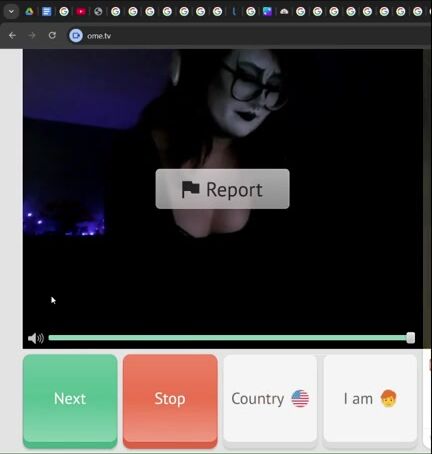The image size is (432, 454).
Task: Click the US flag icon
Action: click(x=300, y=399)
